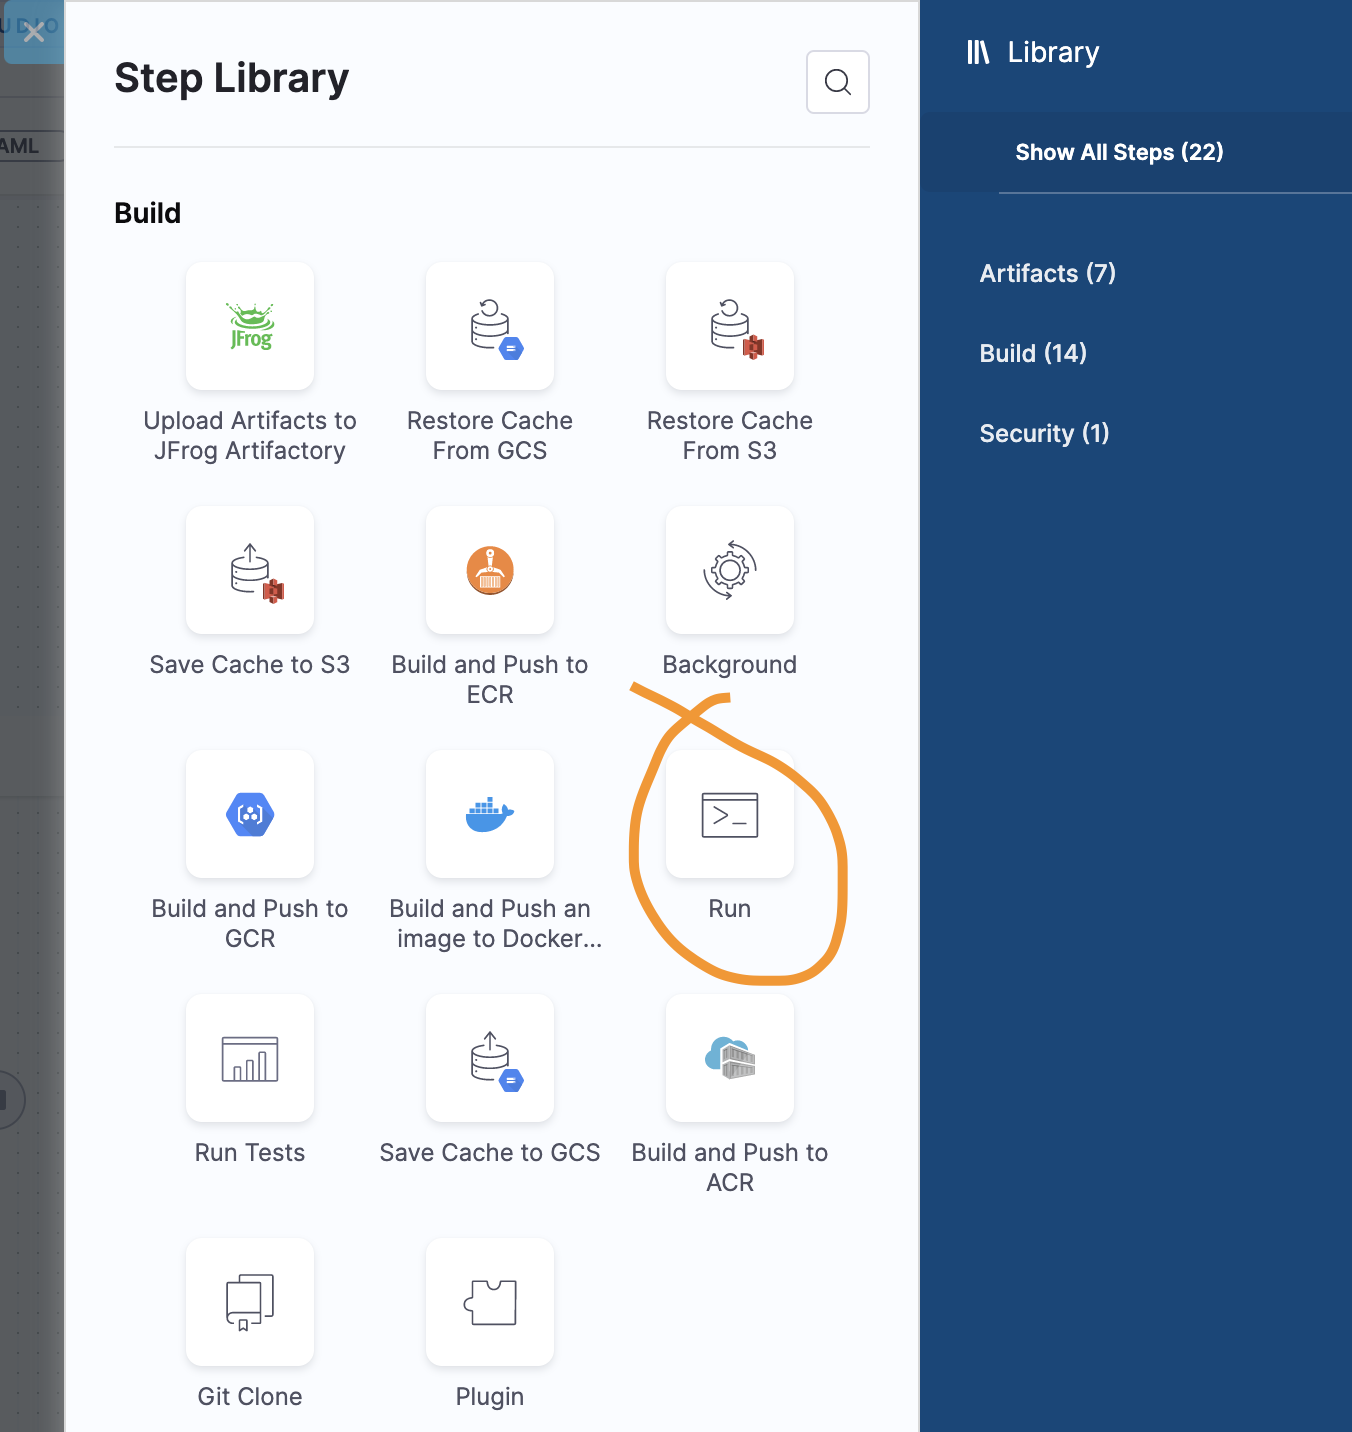Add the Run Tests step
Screen dimensions: 1352x1432
click(250, 1058)
